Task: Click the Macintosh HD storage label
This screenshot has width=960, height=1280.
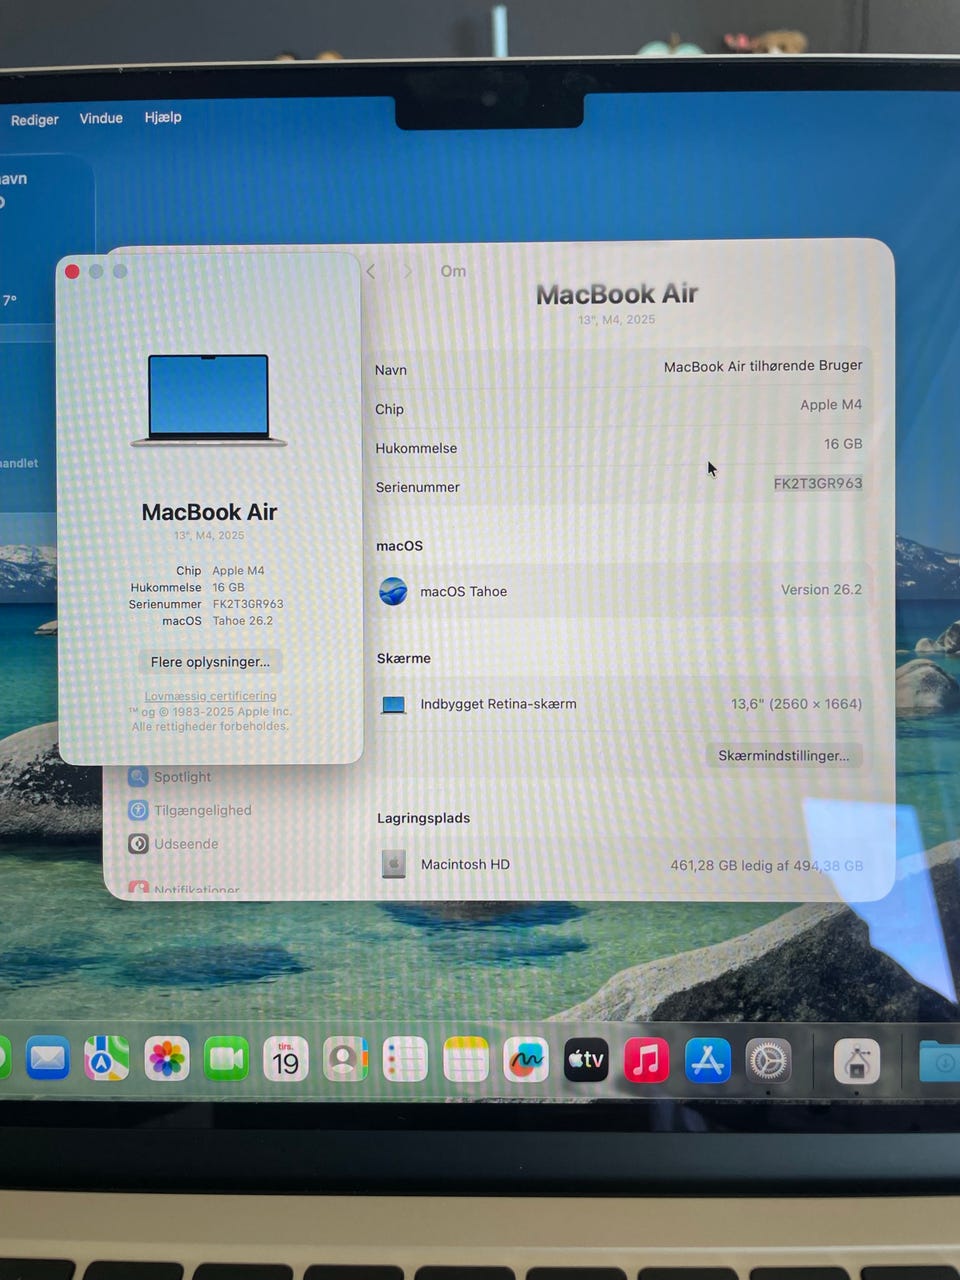Action: (x=465, y=865)
